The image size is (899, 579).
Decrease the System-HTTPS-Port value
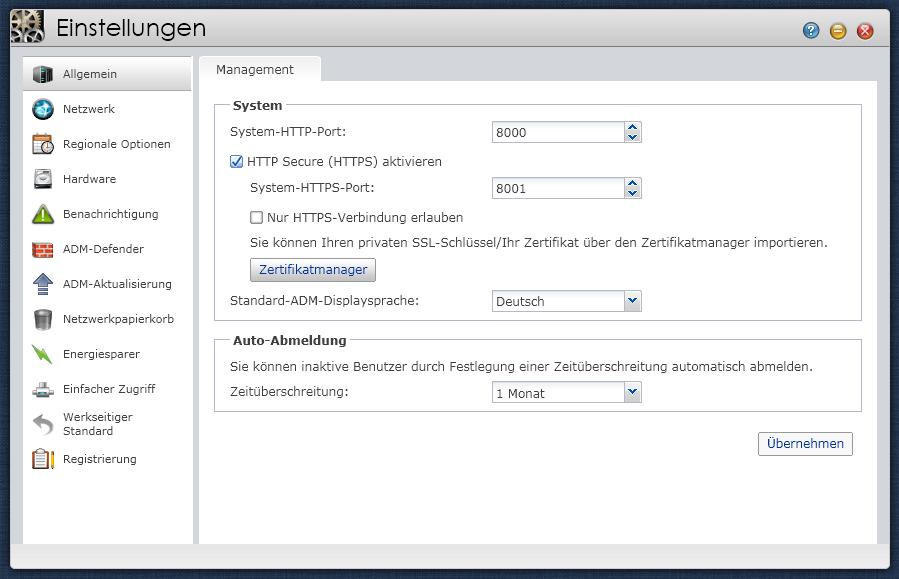pyautogui.click(x=632, y=193)
